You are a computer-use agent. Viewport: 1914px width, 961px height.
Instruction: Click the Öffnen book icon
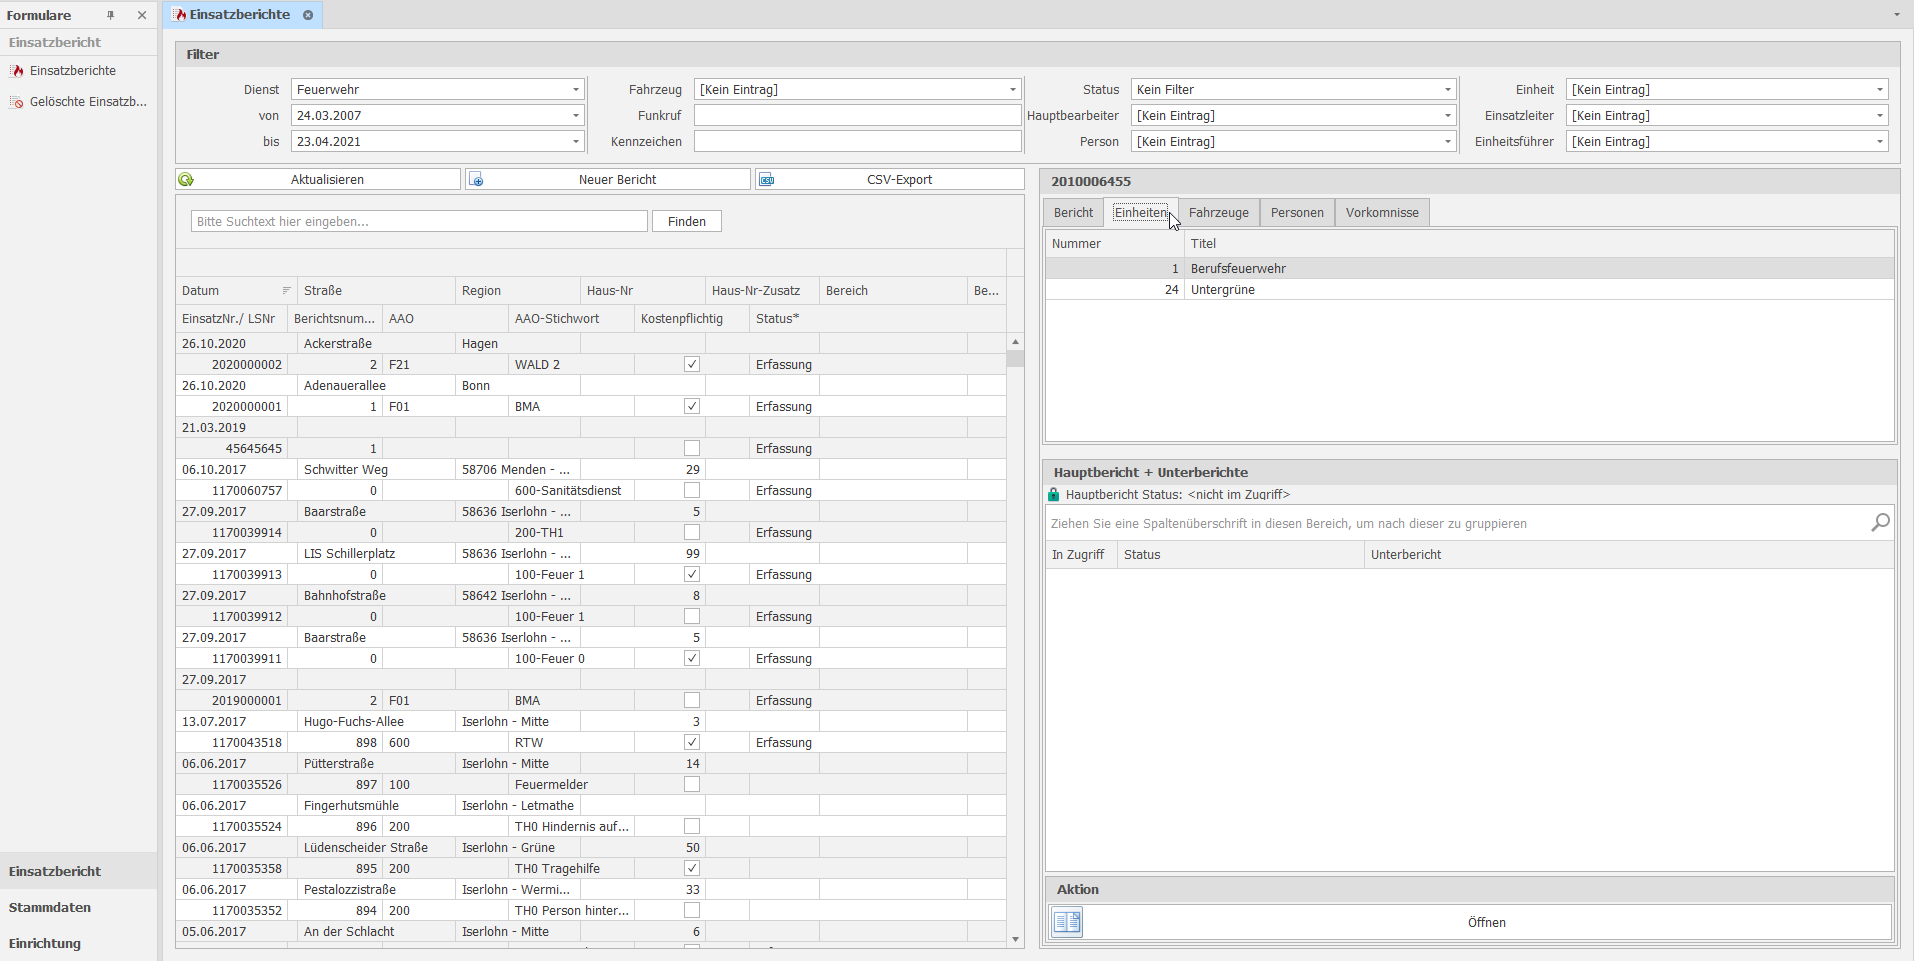pos(1067,922)
